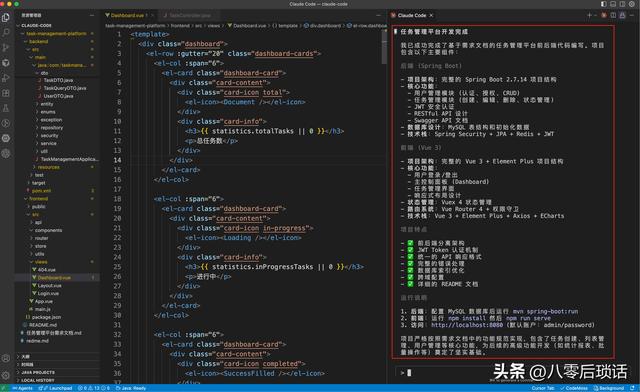Screen dimensions: 640x392
Task: Click the split editor icon in the right panel
Action: coord(613,15)
